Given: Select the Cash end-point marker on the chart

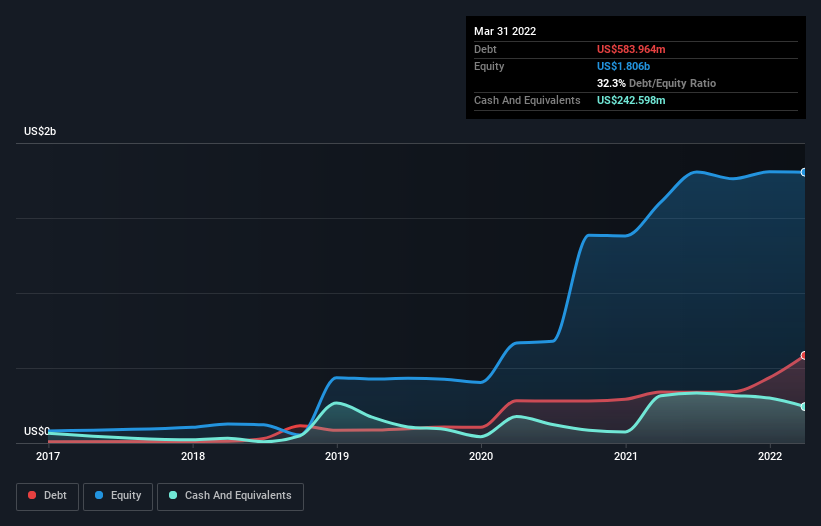Looking at the screenshot, I should point(804,407).
